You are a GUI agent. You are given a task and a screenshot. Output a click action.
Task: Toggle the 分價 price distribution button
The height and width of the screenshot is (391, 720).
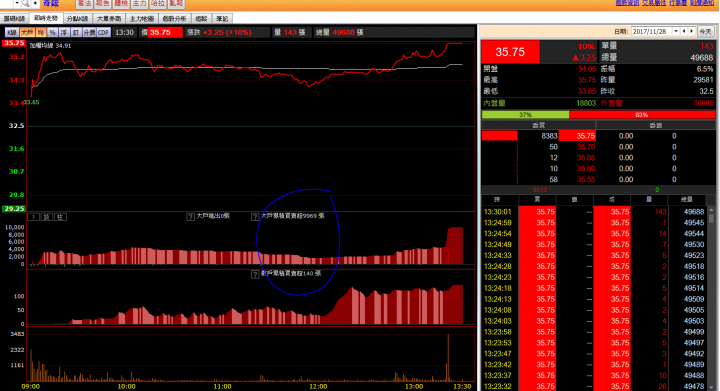pyautogui.click(x=89, y=33)
